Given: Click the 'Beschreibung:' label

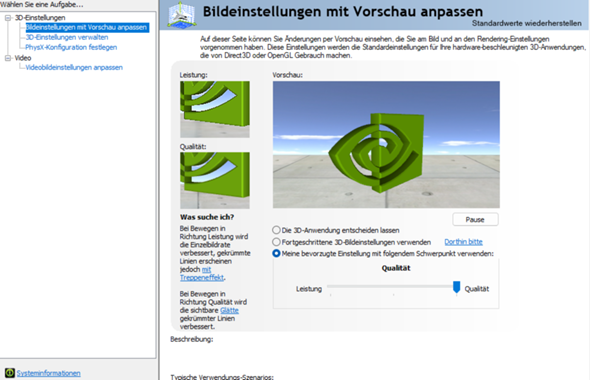Looking at the screenshot, I should tap(192, 339).
